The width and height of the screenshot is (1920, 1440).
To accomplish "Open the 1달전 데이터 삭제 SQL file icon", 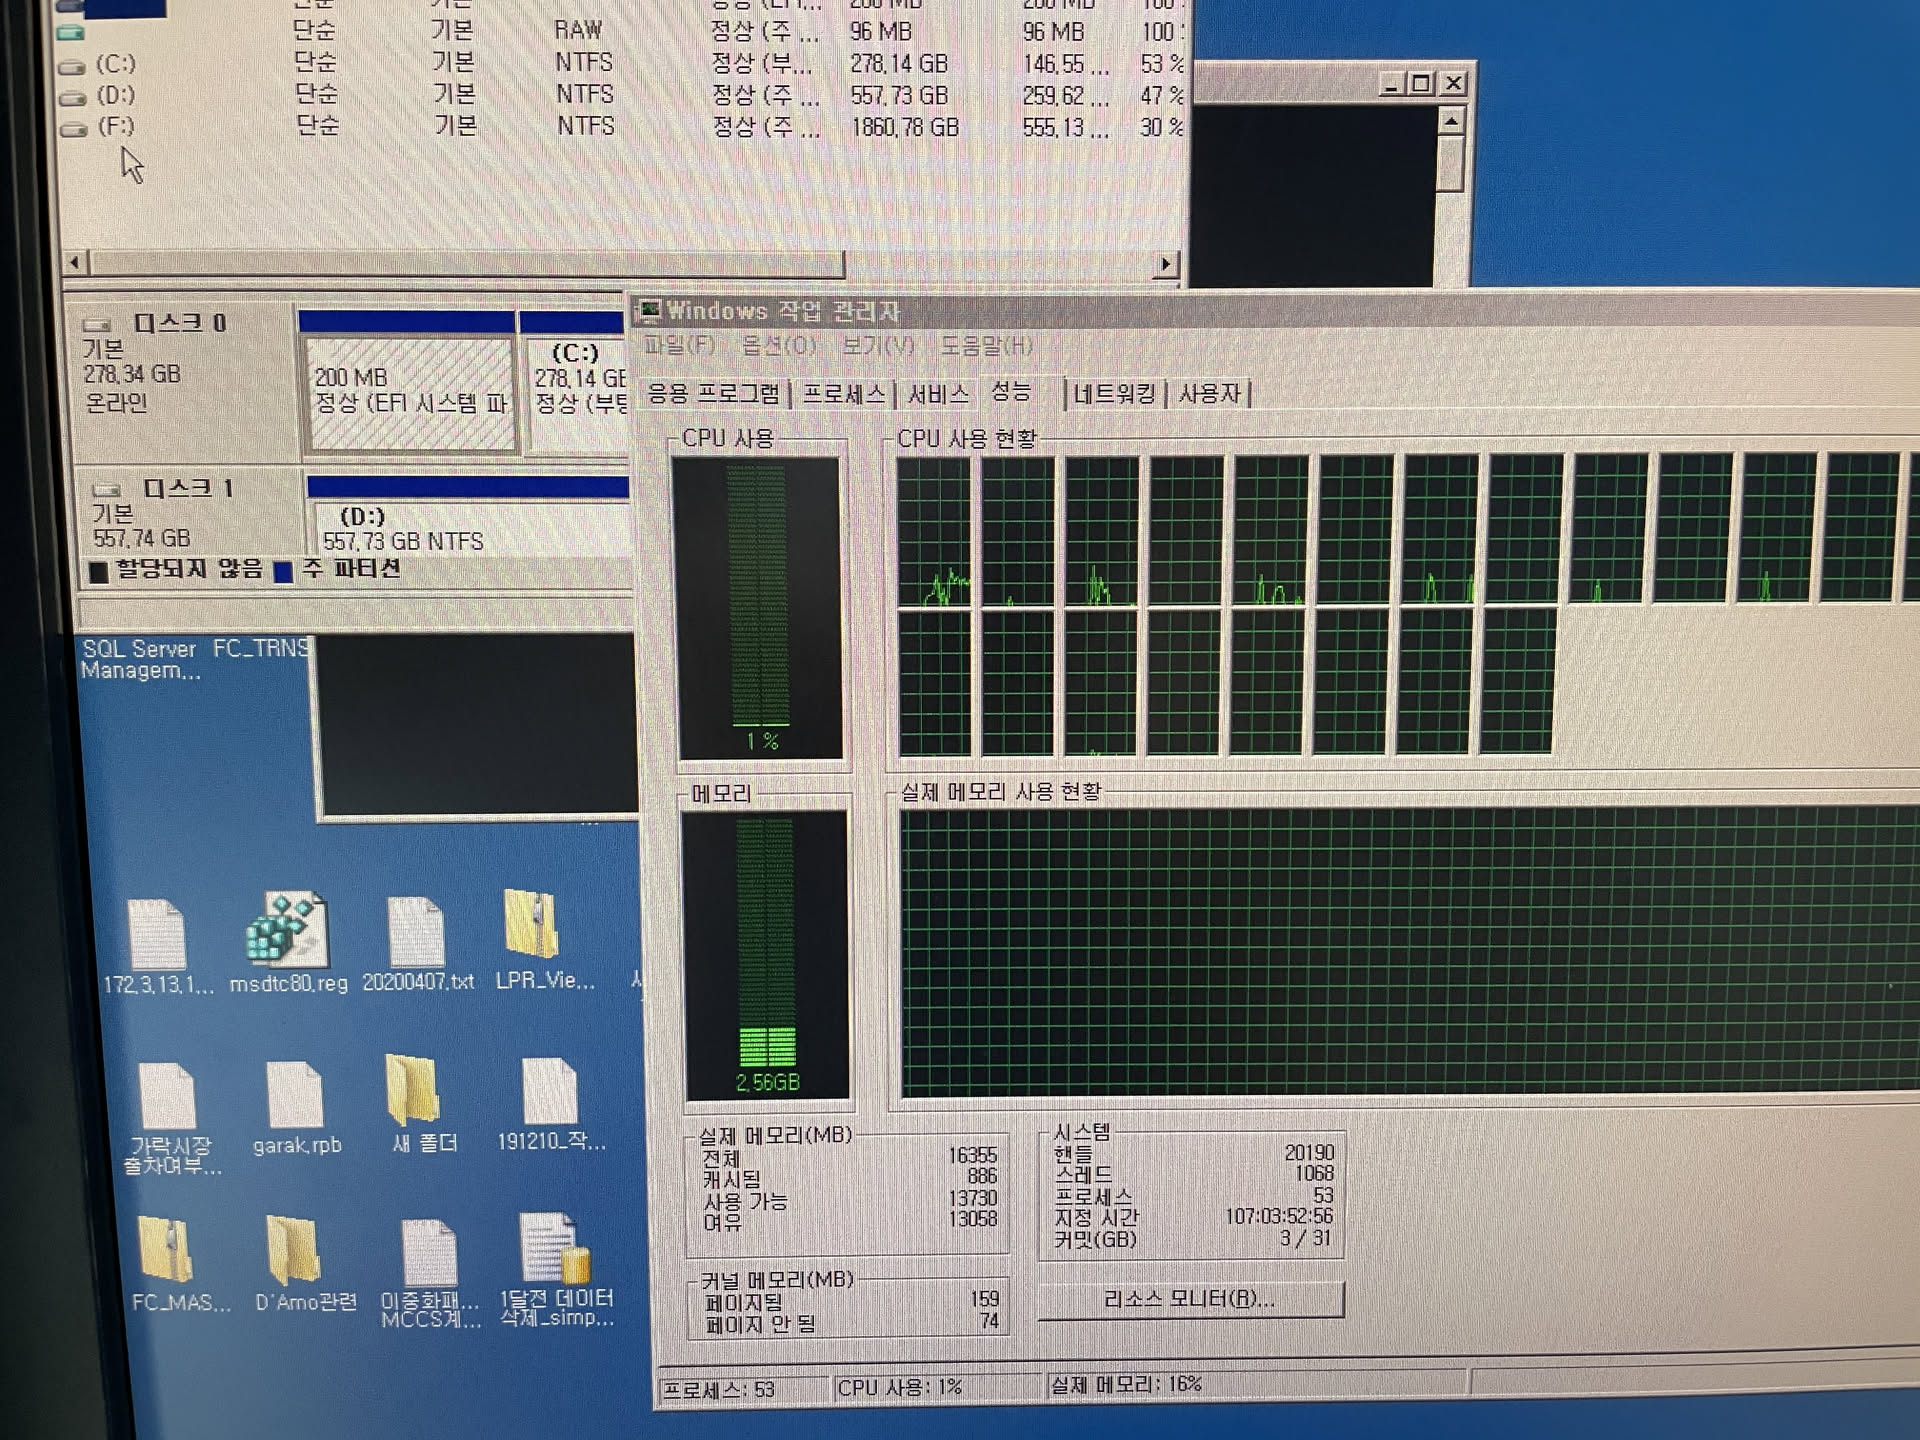I will click(x=555, y=1250).
